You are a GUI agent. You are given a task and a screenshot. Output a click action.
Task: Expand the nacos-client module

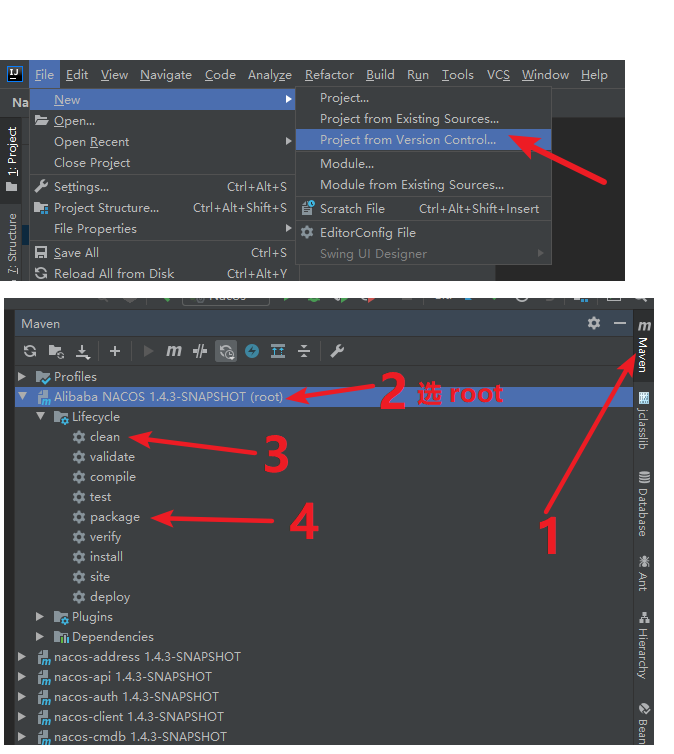pos(22,716)
